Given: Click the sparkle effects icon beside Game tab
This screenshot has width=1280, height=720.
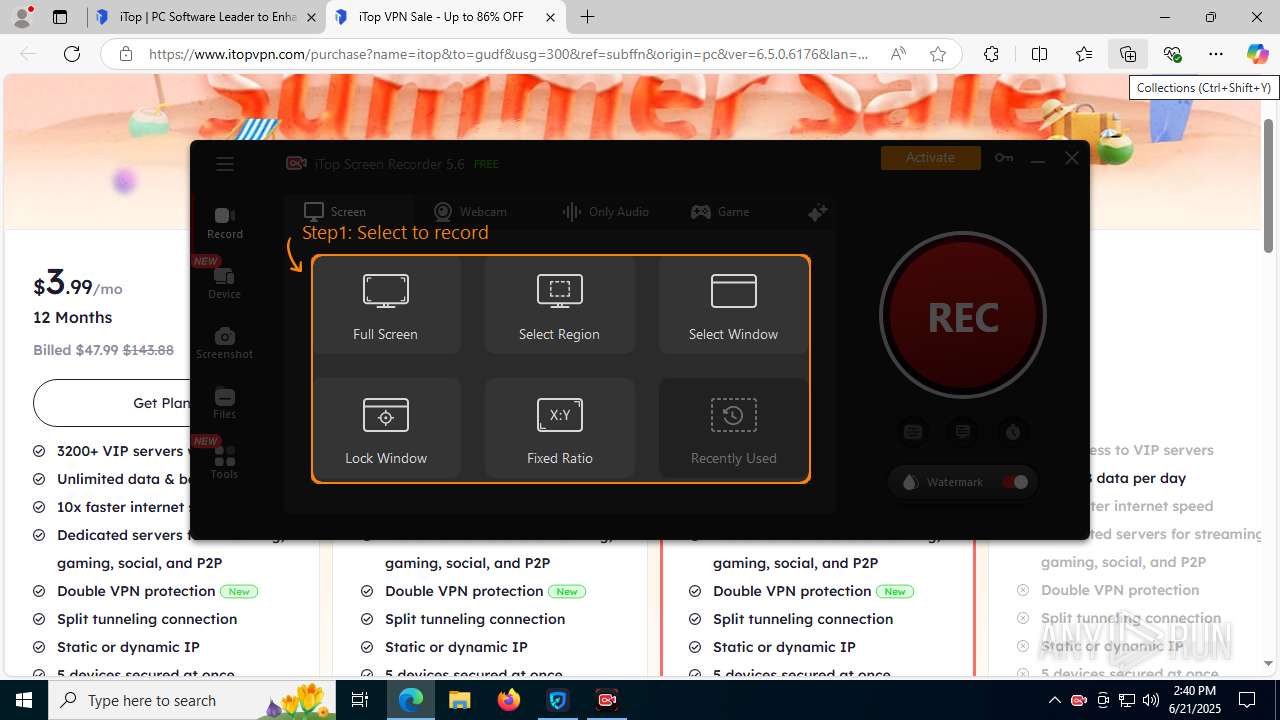Looking at the screenshot, I should (x=818, y=211).
